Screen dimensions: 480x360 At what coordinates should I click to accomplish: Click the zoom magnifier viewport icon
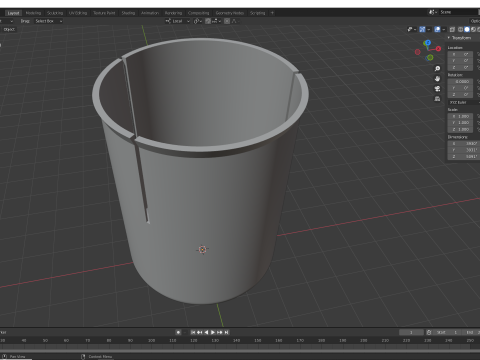pos(437,68)
